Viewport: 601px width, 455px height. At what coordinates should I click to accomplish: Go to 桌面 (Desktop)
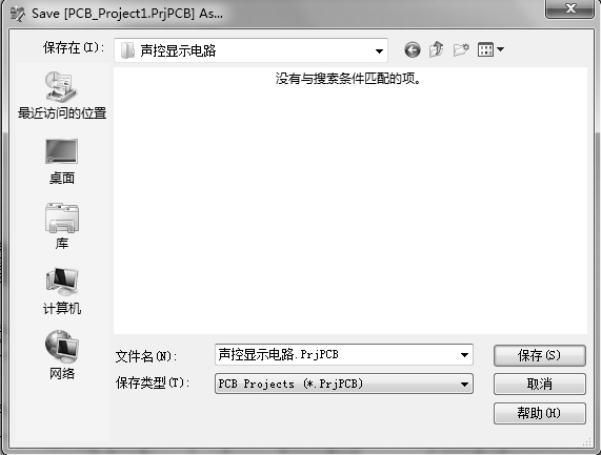62,161
